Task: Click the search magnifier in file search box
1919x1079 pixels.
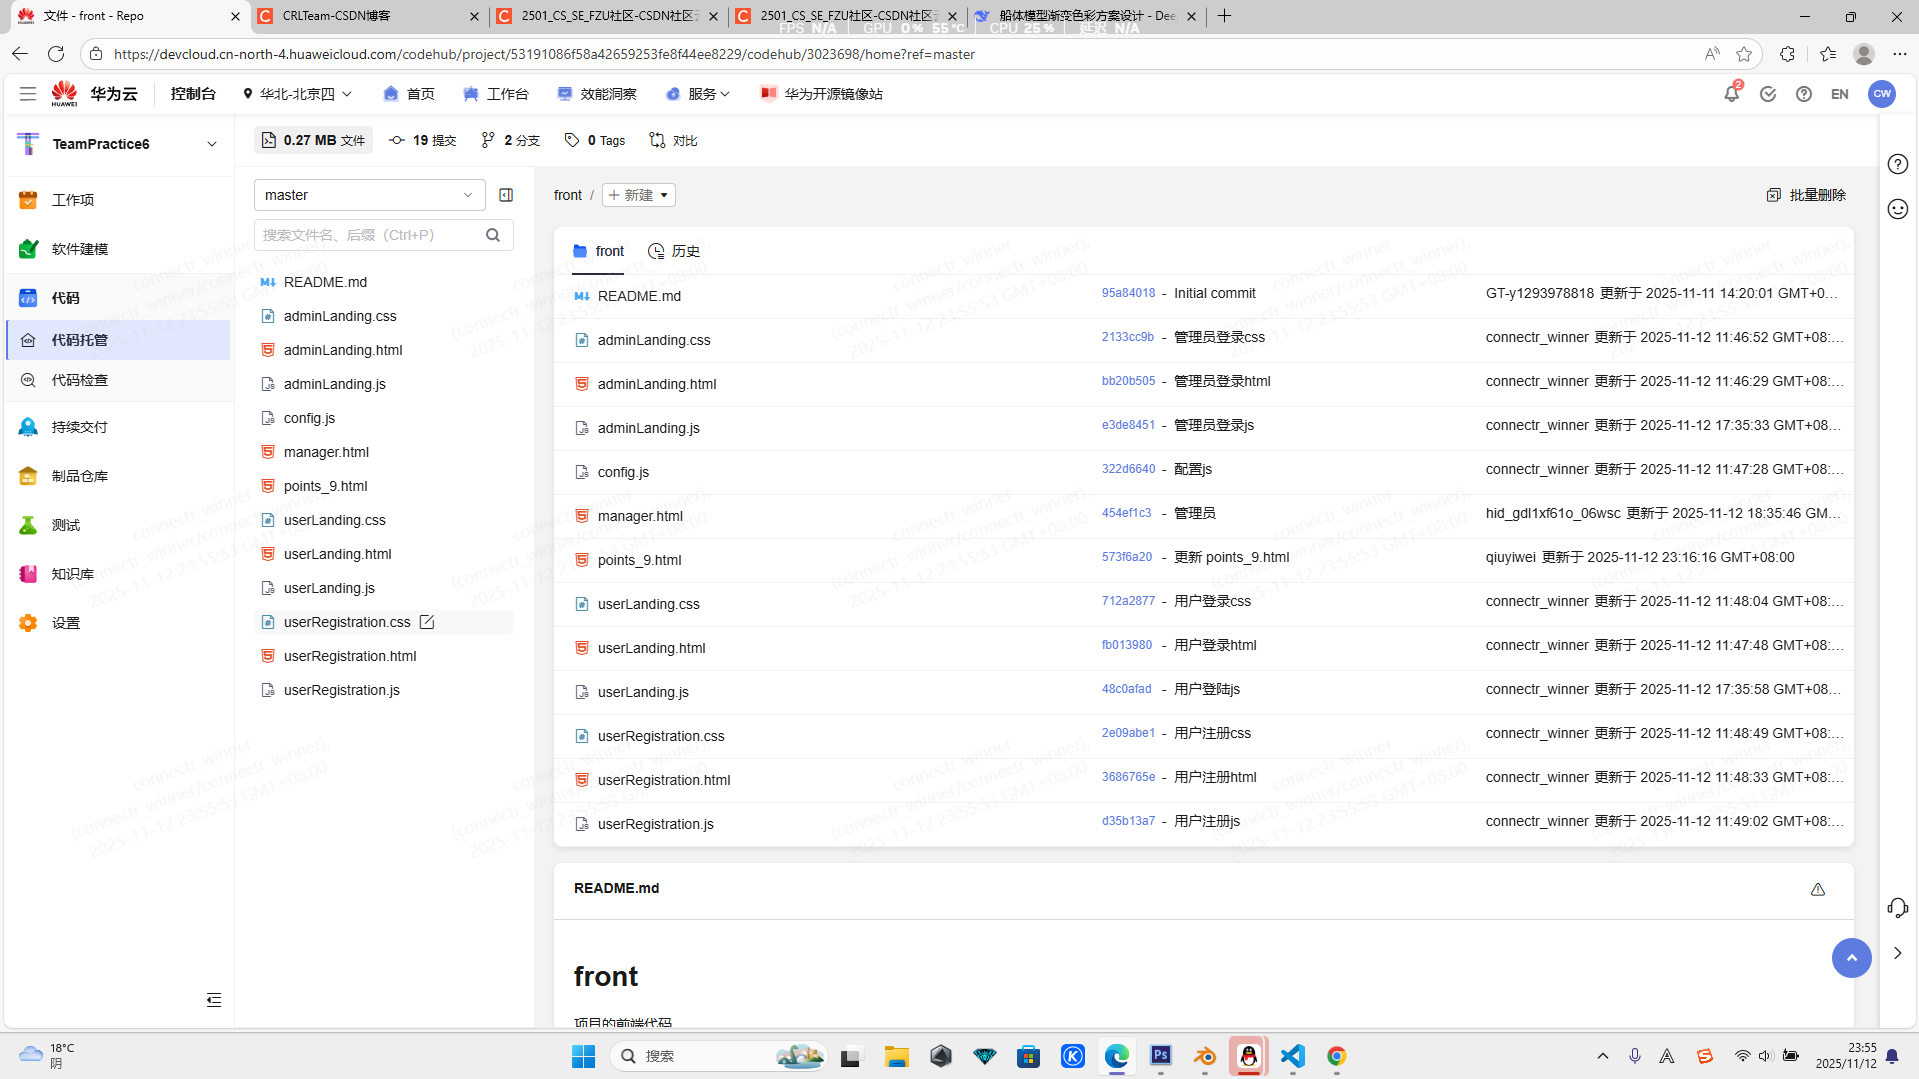Action: tap(493, 235)
